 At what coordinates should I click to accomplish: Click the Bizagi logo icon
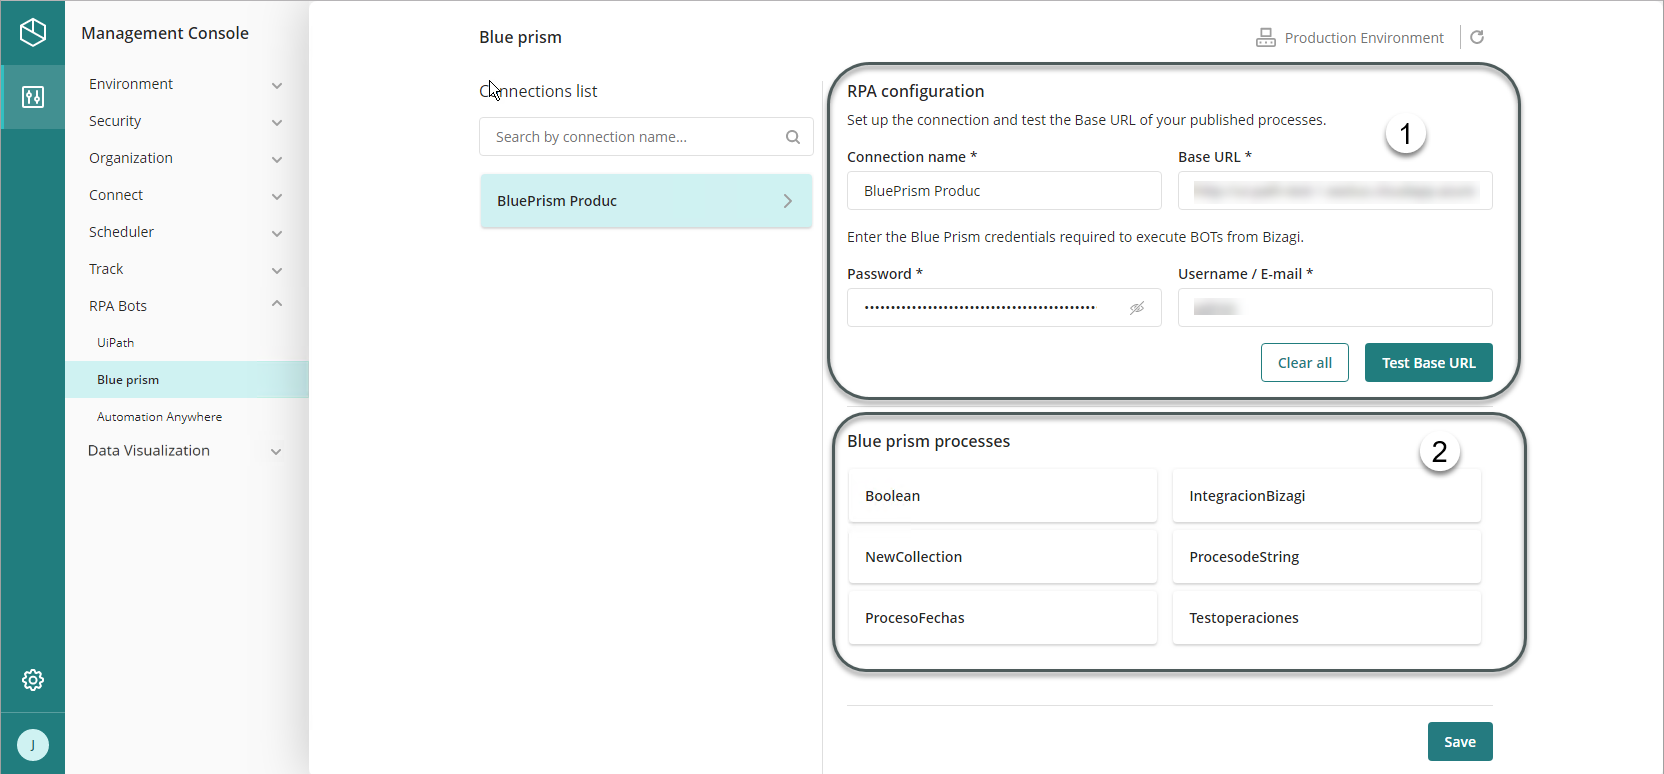coord(33,32)
